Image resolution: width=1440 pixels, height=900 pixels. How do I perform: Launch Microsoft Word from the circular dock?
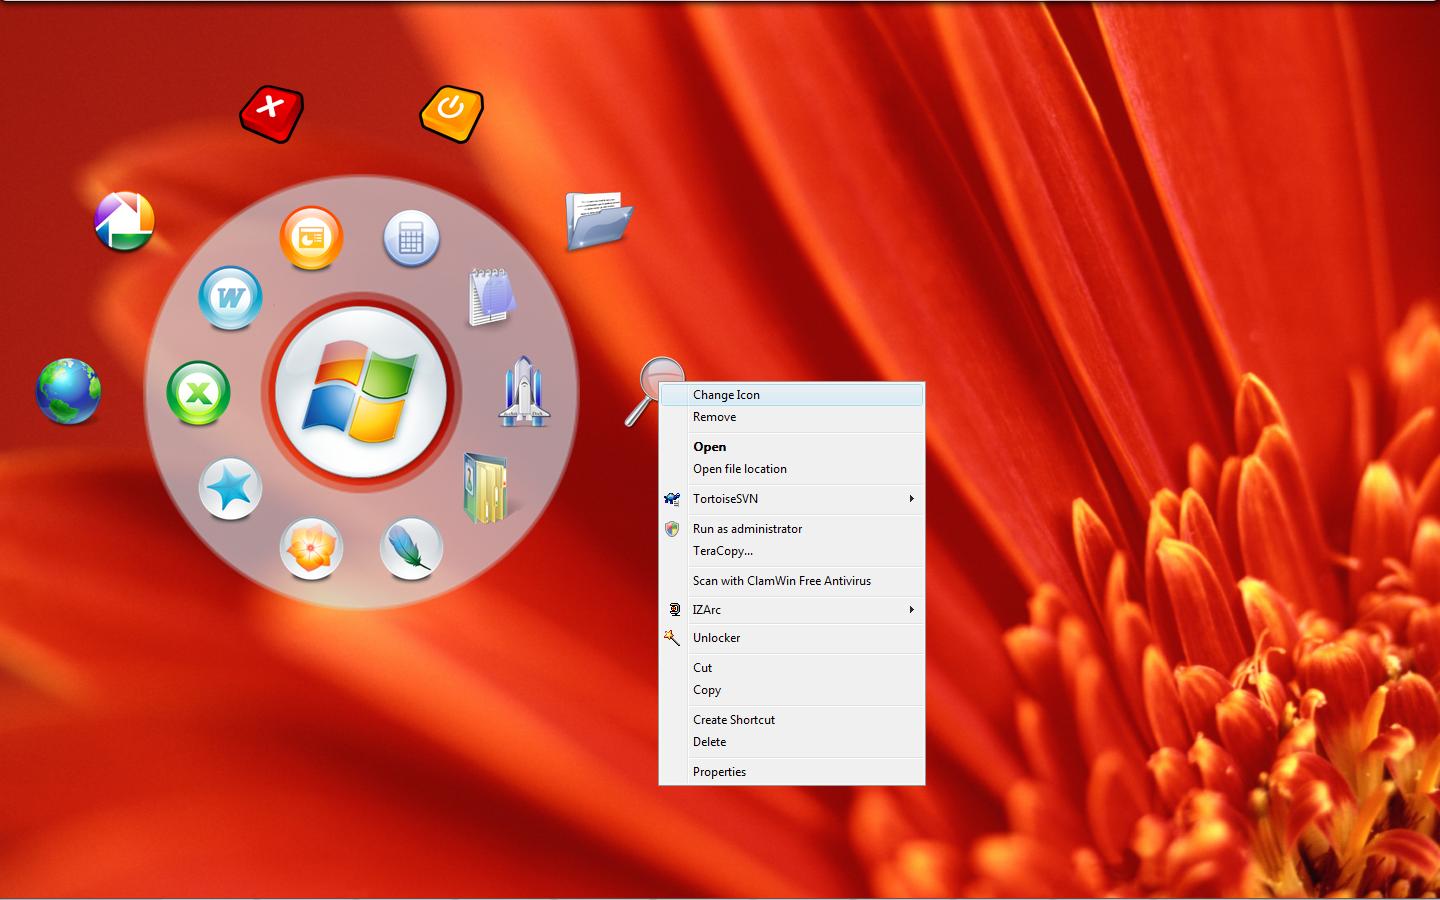[x=230, y=297]
